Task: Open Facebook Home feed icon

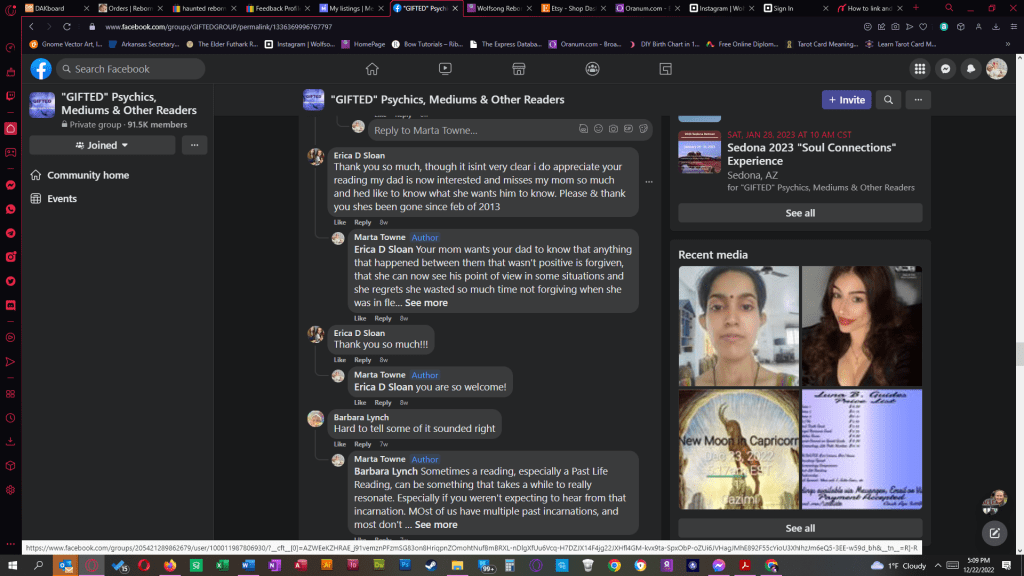Action: 372,69
